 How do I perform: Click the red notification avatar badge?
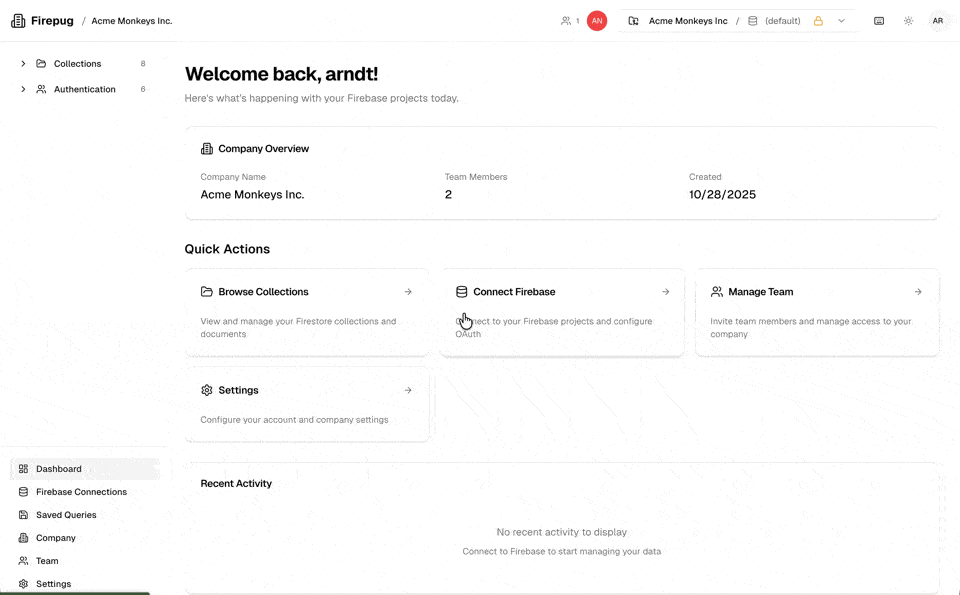(x=595, y=20)
